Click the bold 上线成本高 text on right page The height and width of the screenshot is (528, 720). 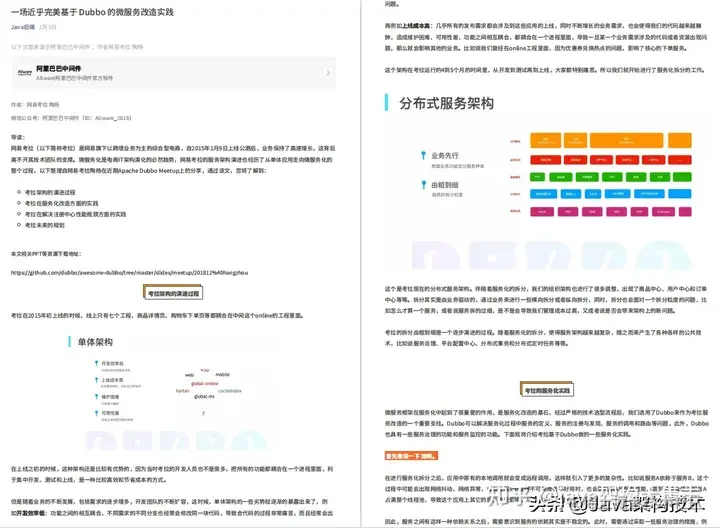click(416, 26)
